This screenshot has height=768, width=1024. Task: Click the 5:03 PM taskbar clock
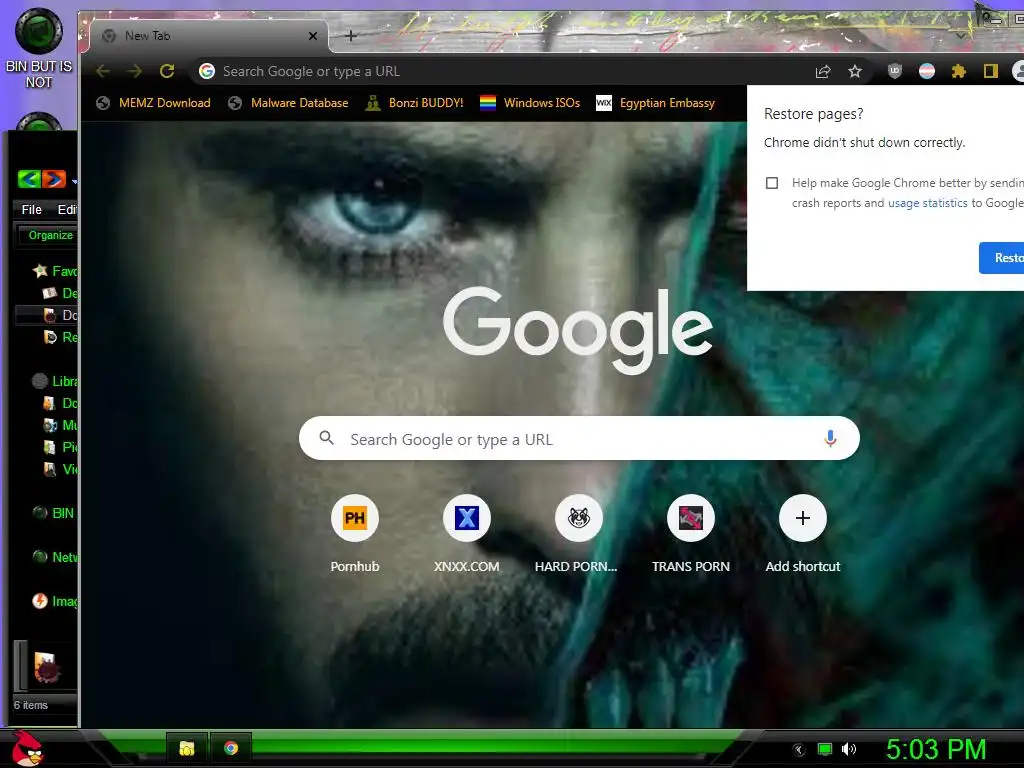[936, 749]
